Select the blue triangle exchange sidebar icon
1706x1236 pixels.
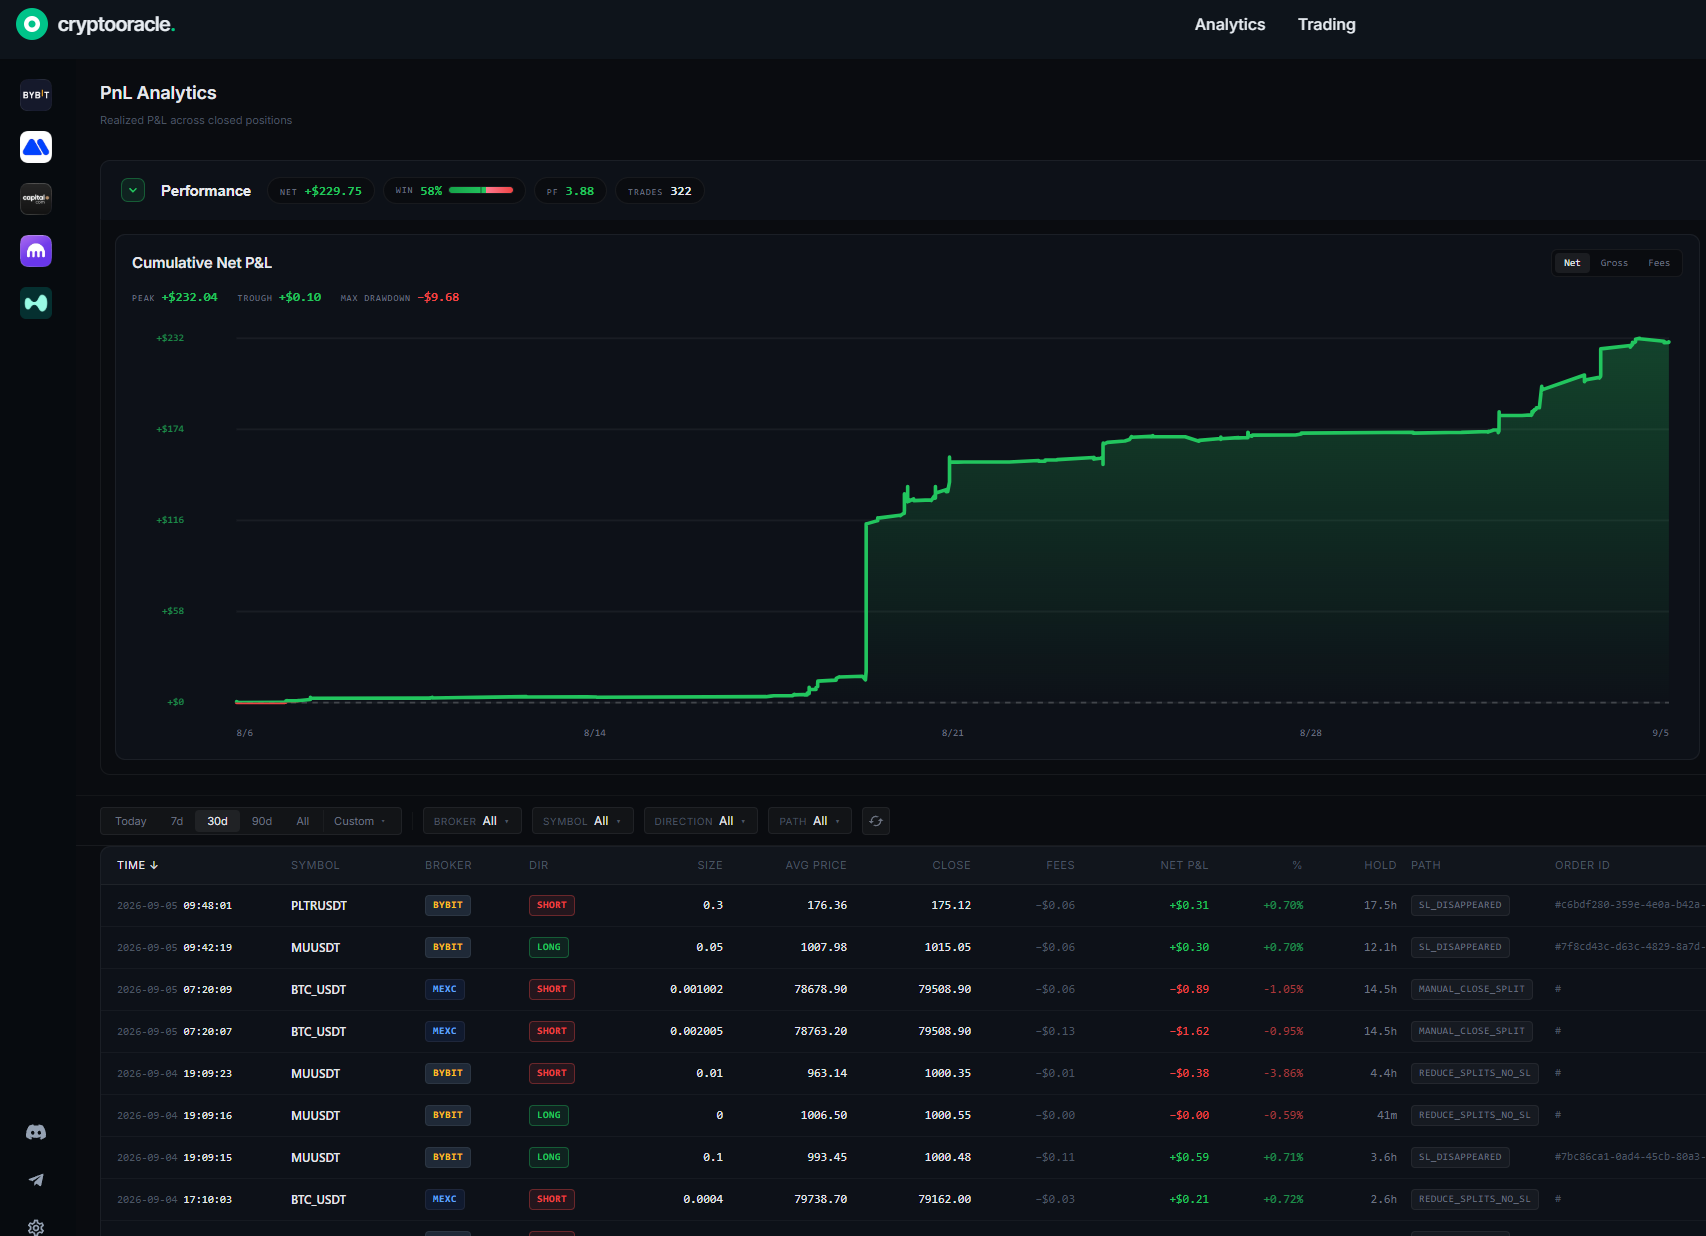pyautogui.click(x=36, y=147)
